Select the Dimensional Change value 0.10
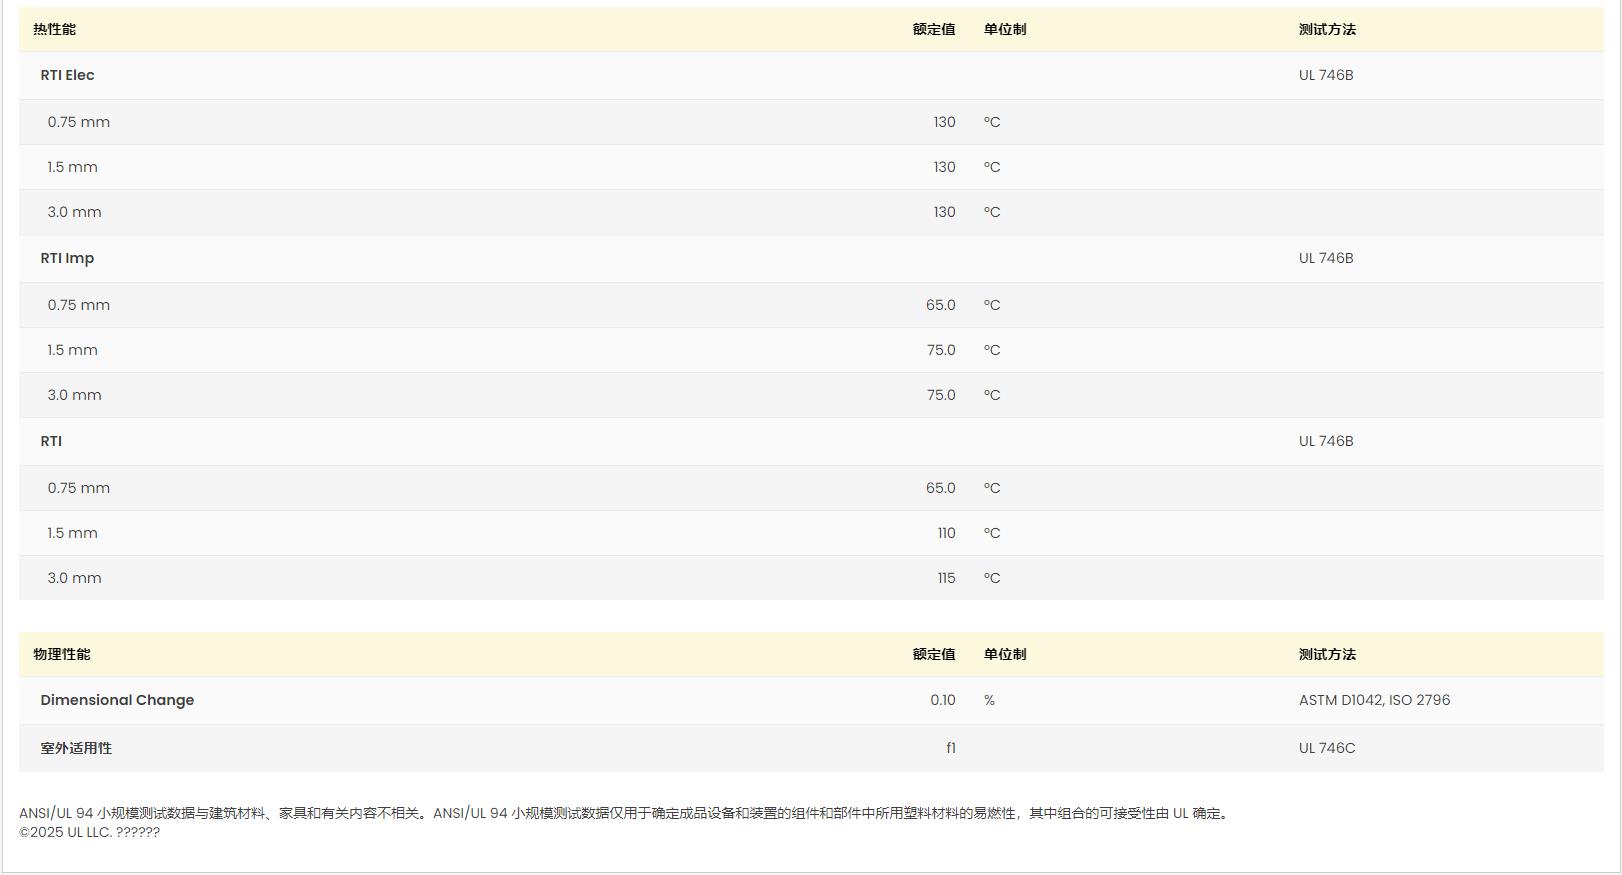Viewport: 1622px width, 875px height. coord(943,700)
